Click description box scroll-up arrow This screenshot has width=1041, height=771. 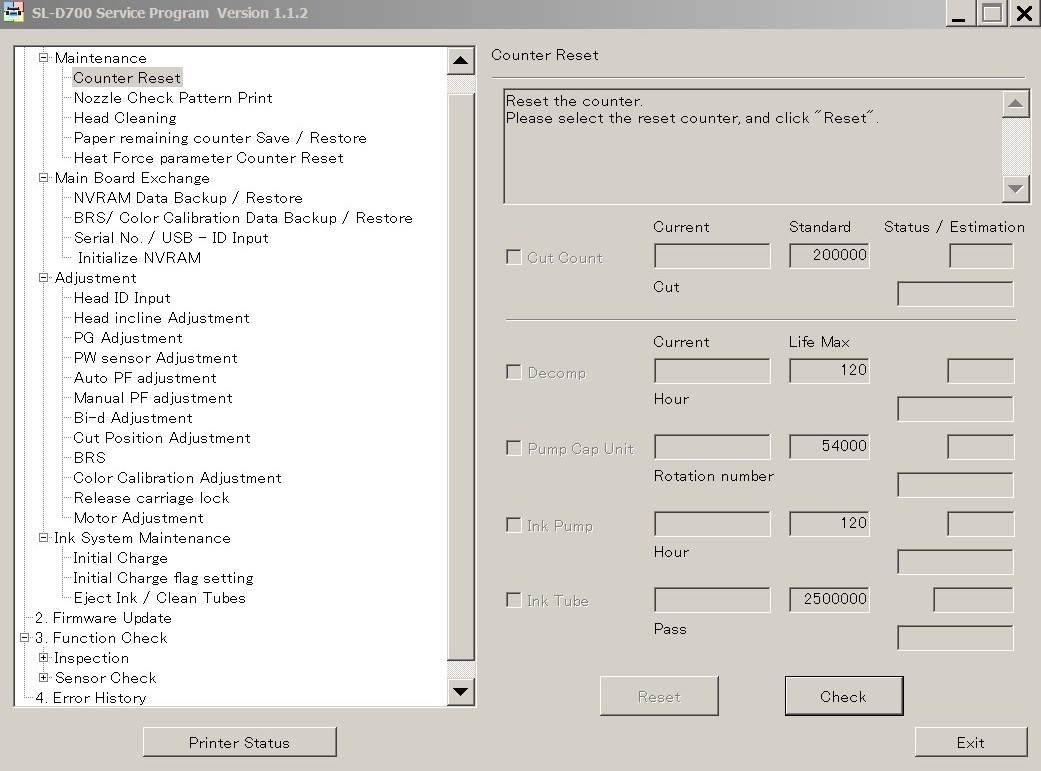(x=1015, y=103)
